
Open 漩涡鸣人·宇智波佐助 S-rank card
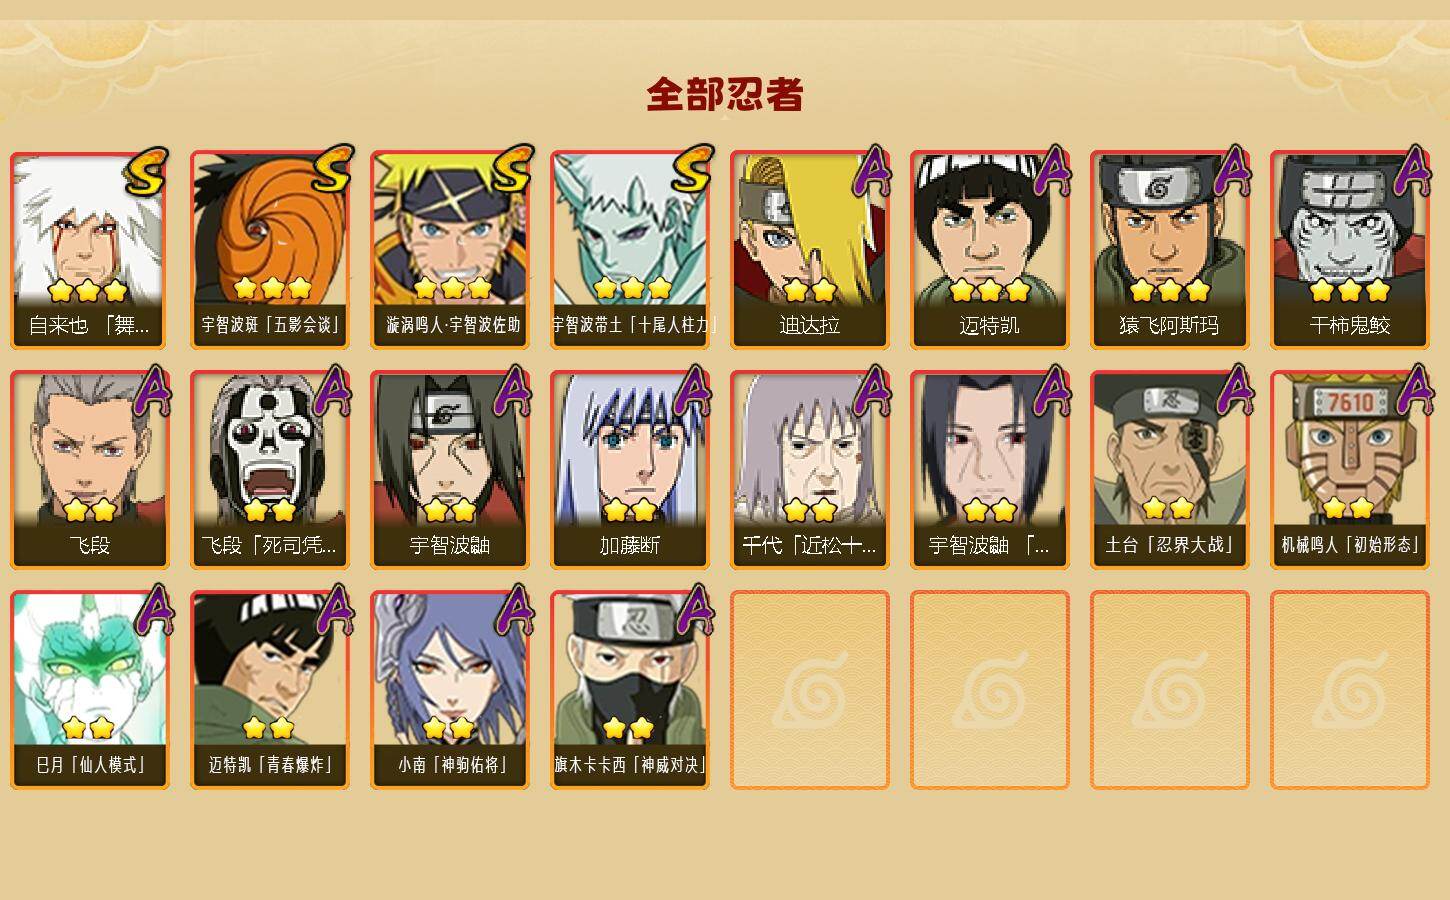coord(449,250)
